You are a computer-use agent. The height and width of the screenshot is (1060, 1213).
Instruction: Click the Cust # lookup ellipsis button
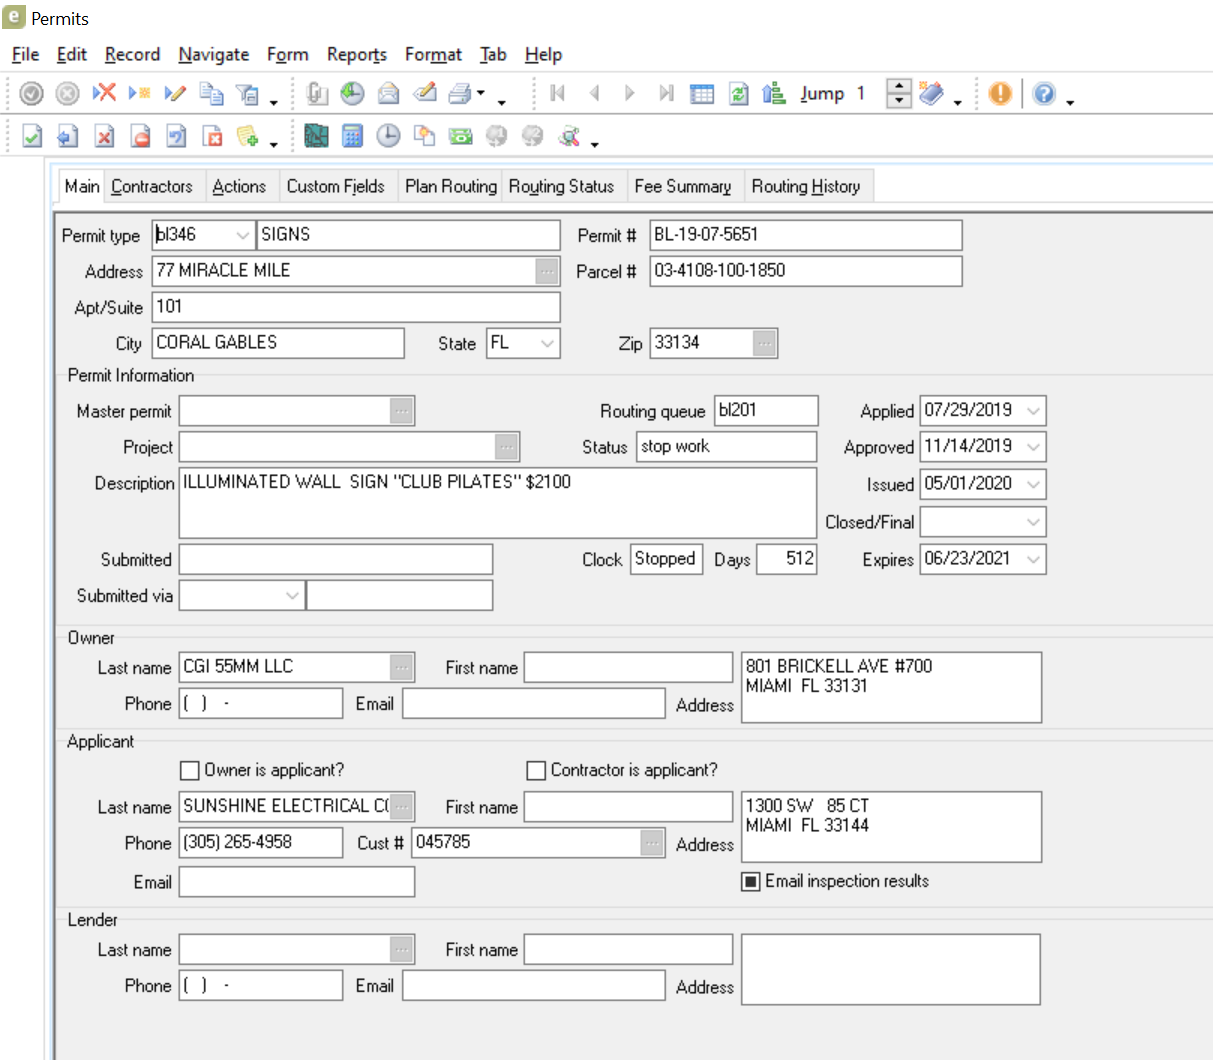point(652,843)
